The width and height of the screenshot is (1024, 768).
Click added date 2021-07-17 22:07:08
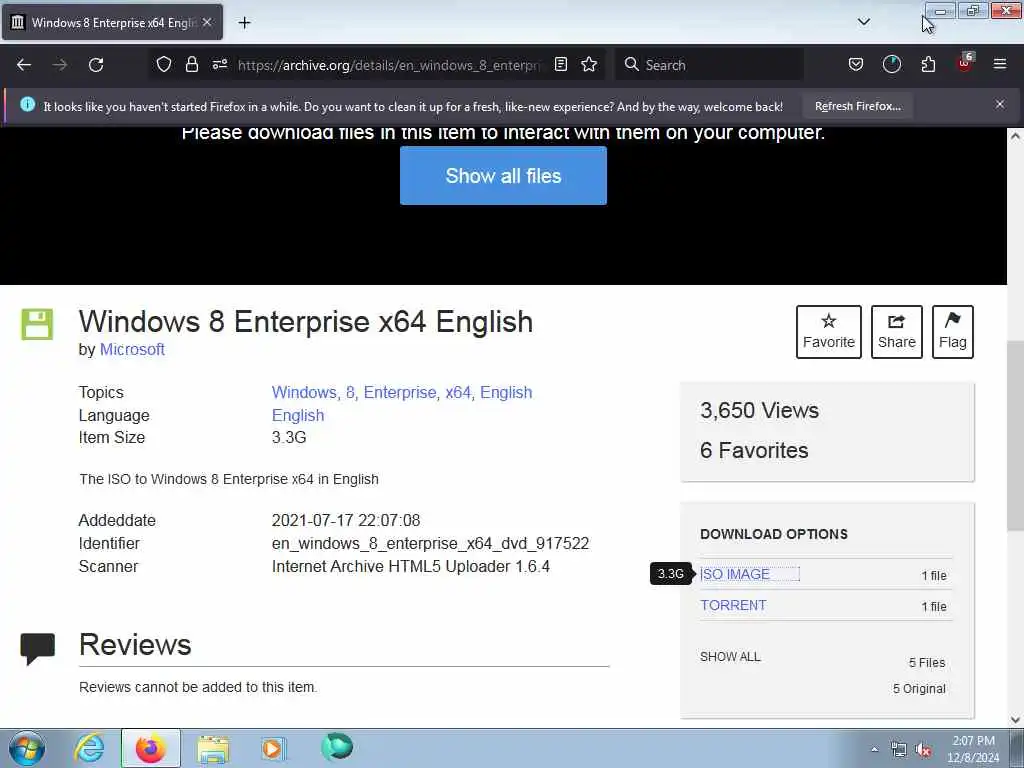pos(346,520)
